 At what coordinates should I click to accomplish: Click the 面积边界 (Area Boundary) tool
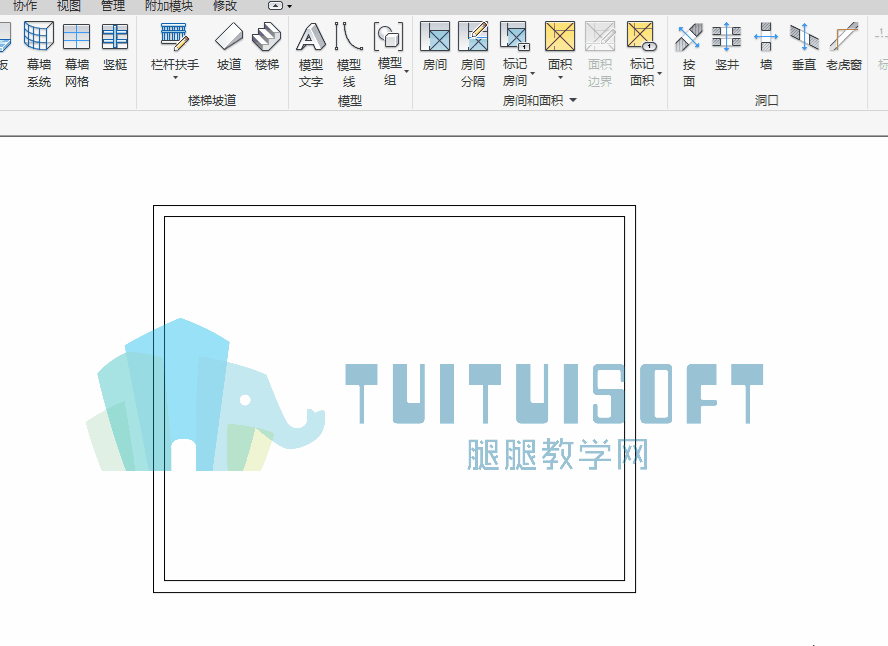pos(600,54)
